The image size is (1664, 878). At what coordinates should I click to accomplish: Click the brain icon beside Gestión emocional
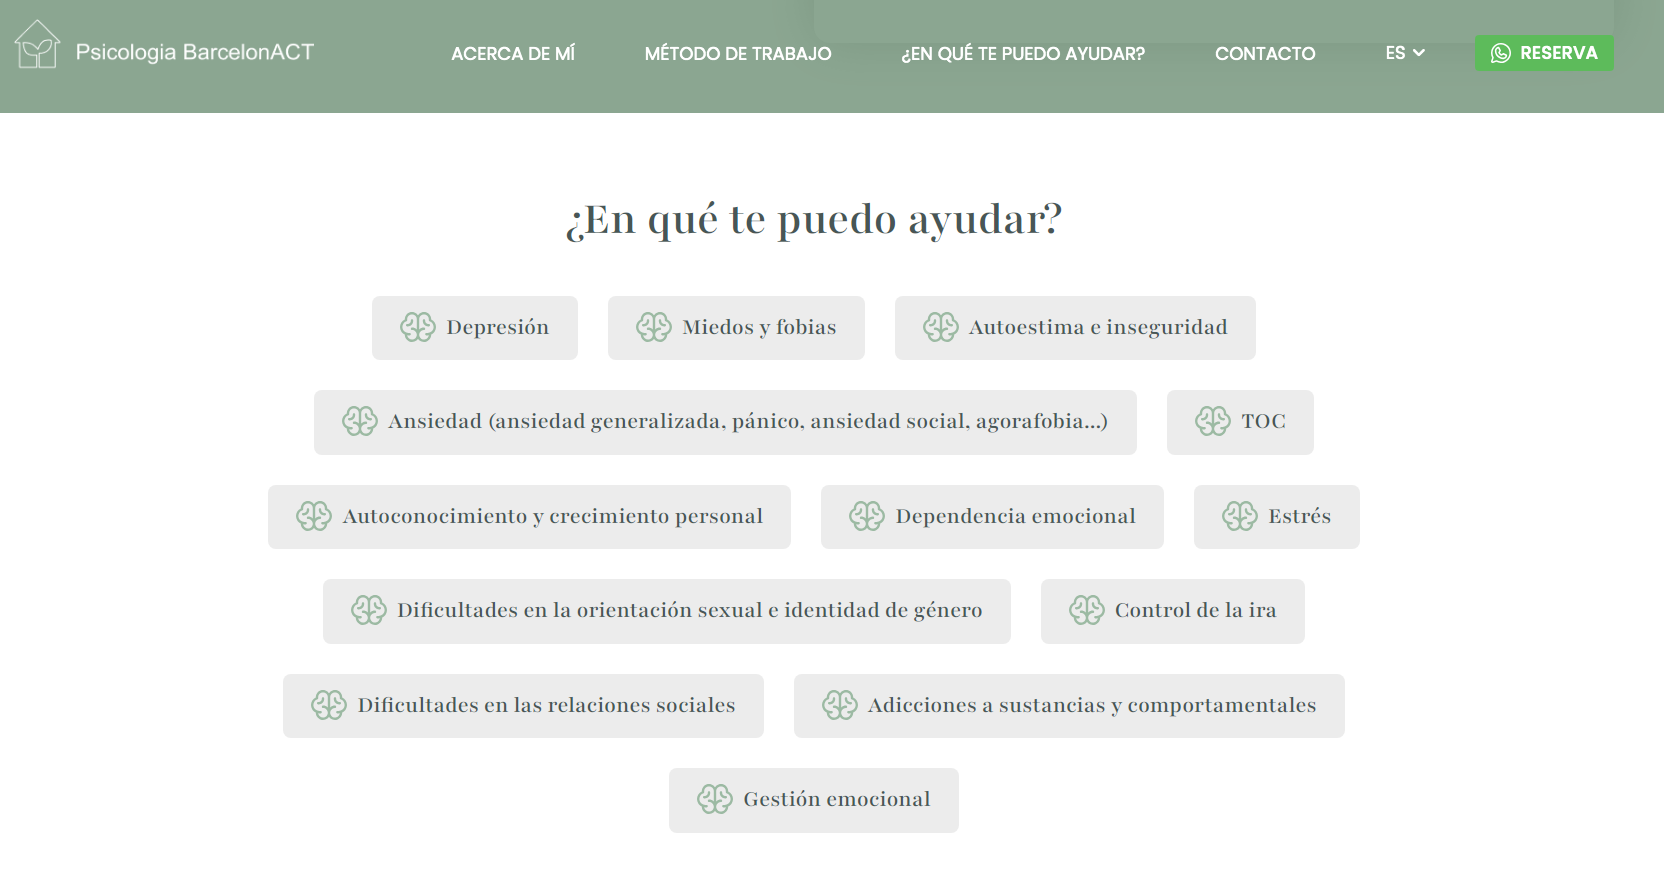pyautogui.click(x=715, y=799)
